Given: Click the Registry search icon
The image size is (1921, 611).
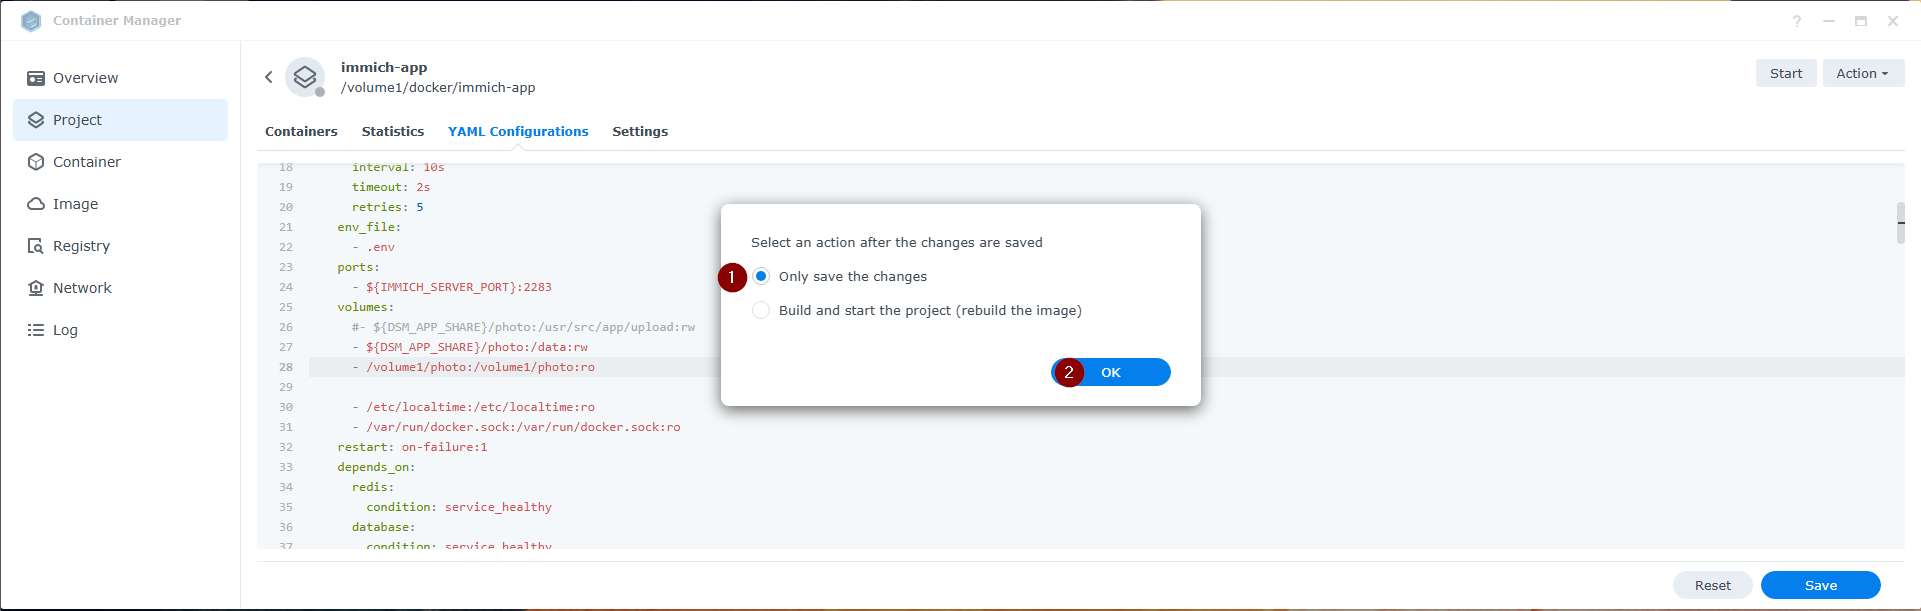Looking at the screenshot, I should click(36, 246).
